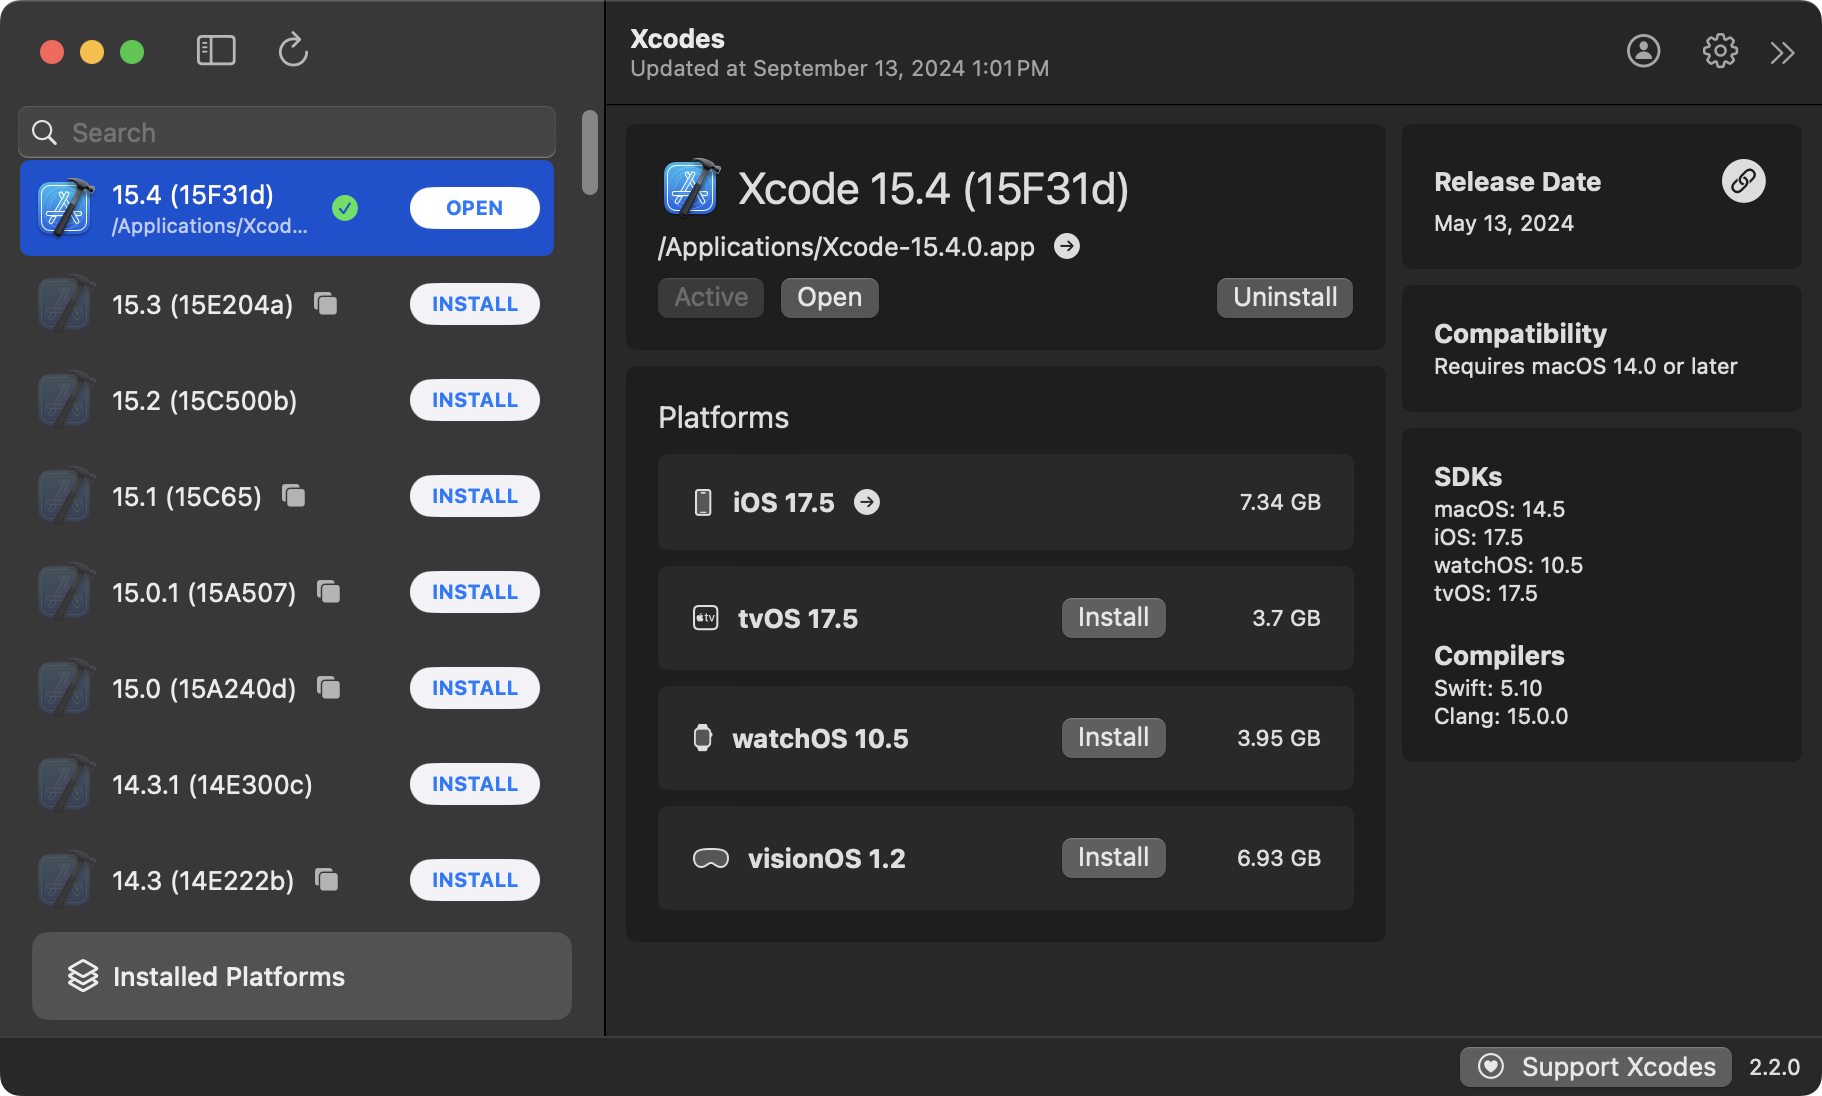Toggle the sidebar visibility icon
Screen dimensions: 1822x1096
(x=216, y=51)
